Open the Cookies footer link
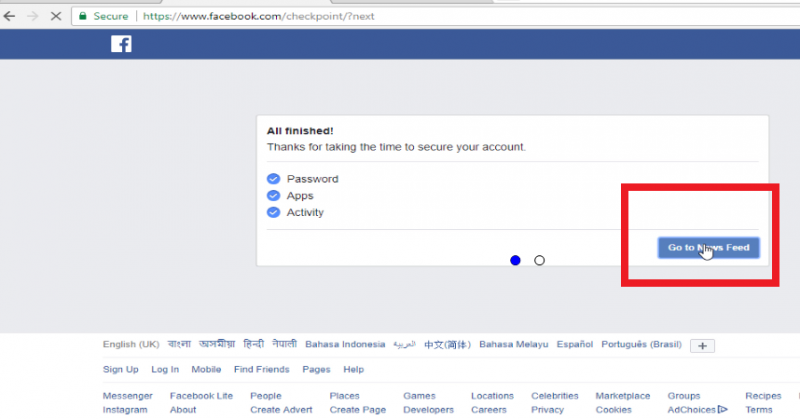 pos(614,409)
